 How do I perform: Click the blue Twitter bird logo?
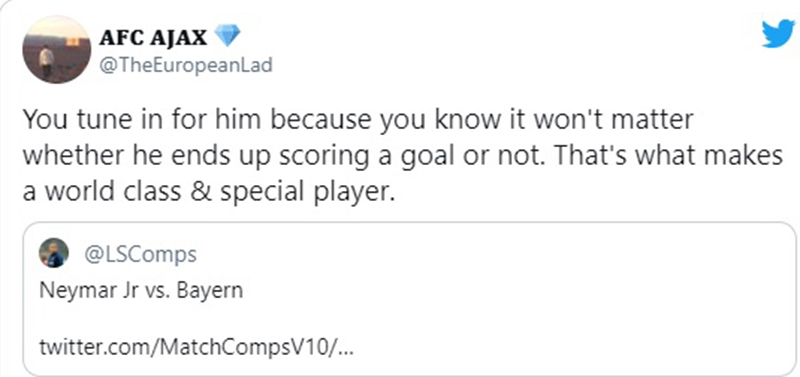click(779, 34)
